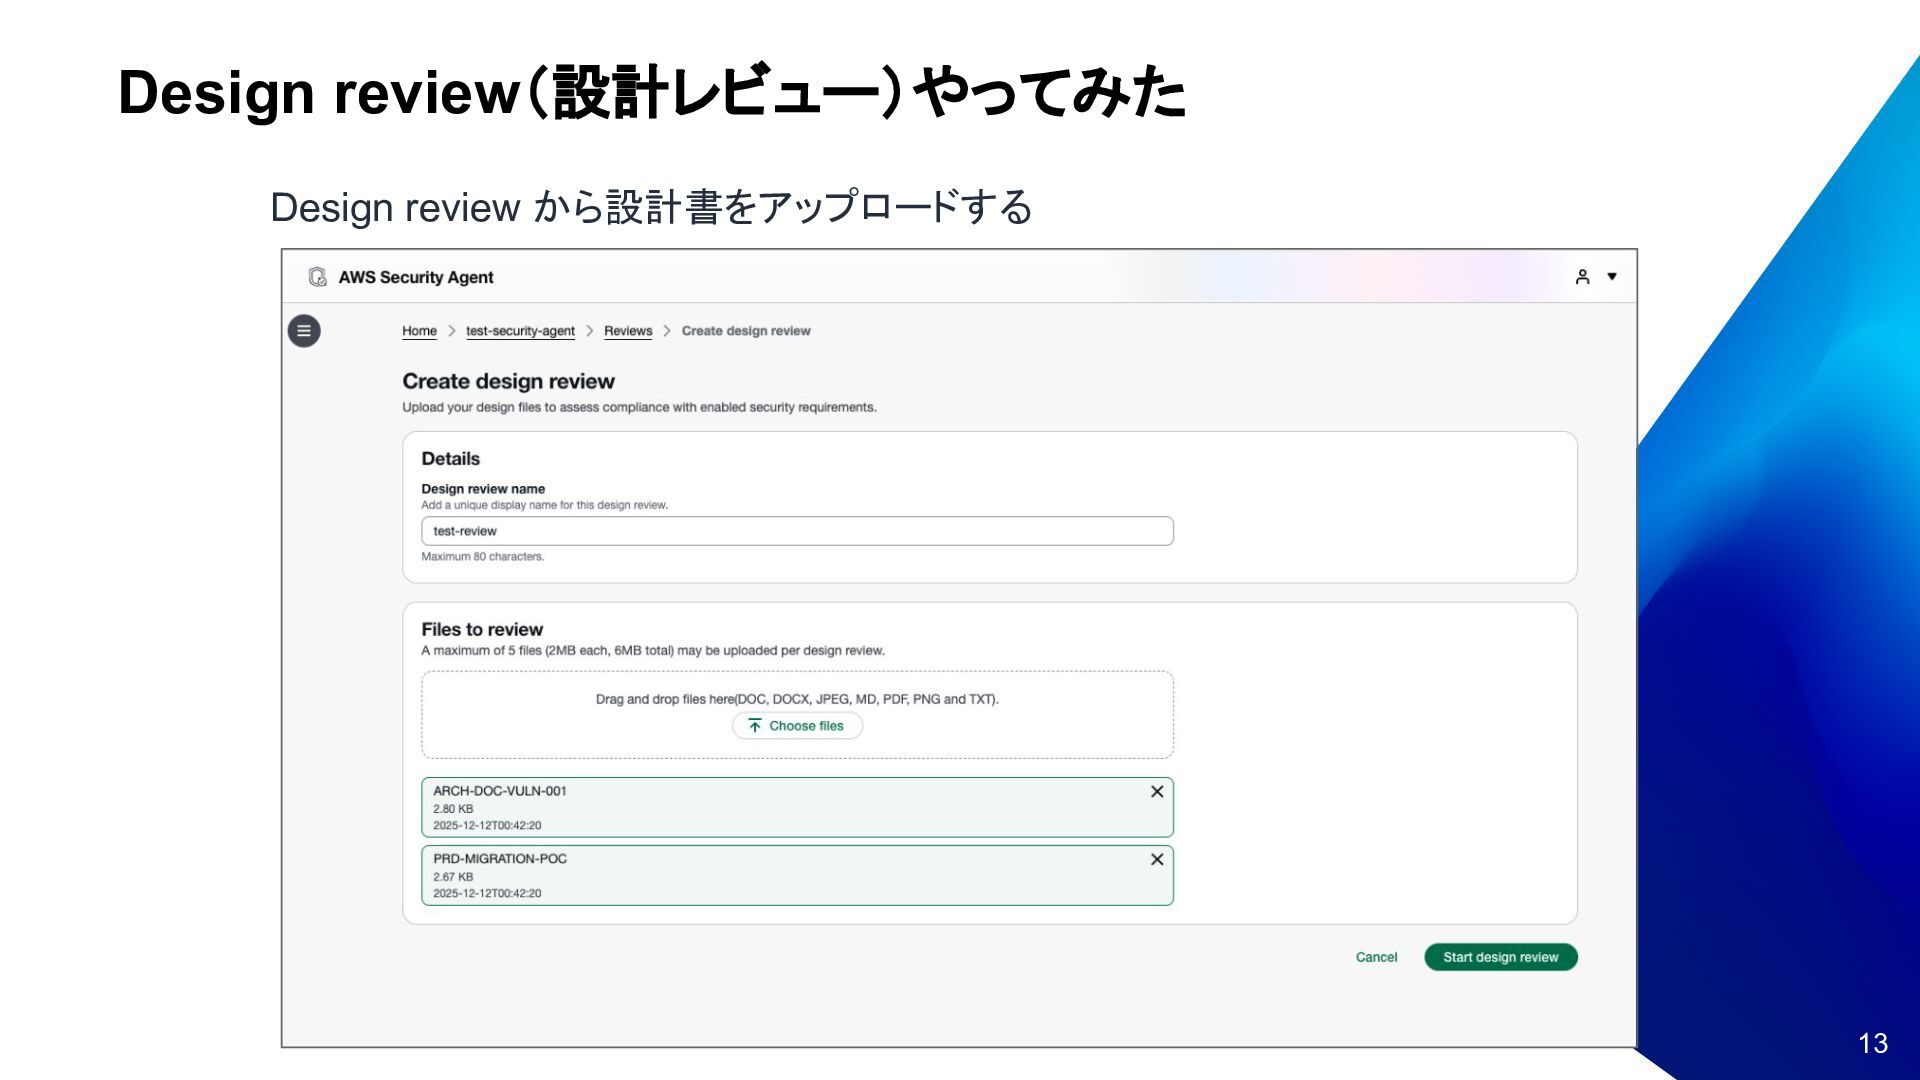
Task: Expand the account dropdown arrow
Action: click(x=1612, y=277)
